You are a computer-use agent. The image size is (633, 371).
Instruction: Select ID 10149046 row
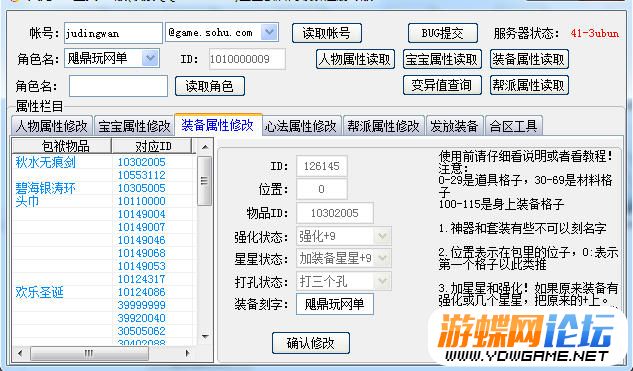point(141,240)
